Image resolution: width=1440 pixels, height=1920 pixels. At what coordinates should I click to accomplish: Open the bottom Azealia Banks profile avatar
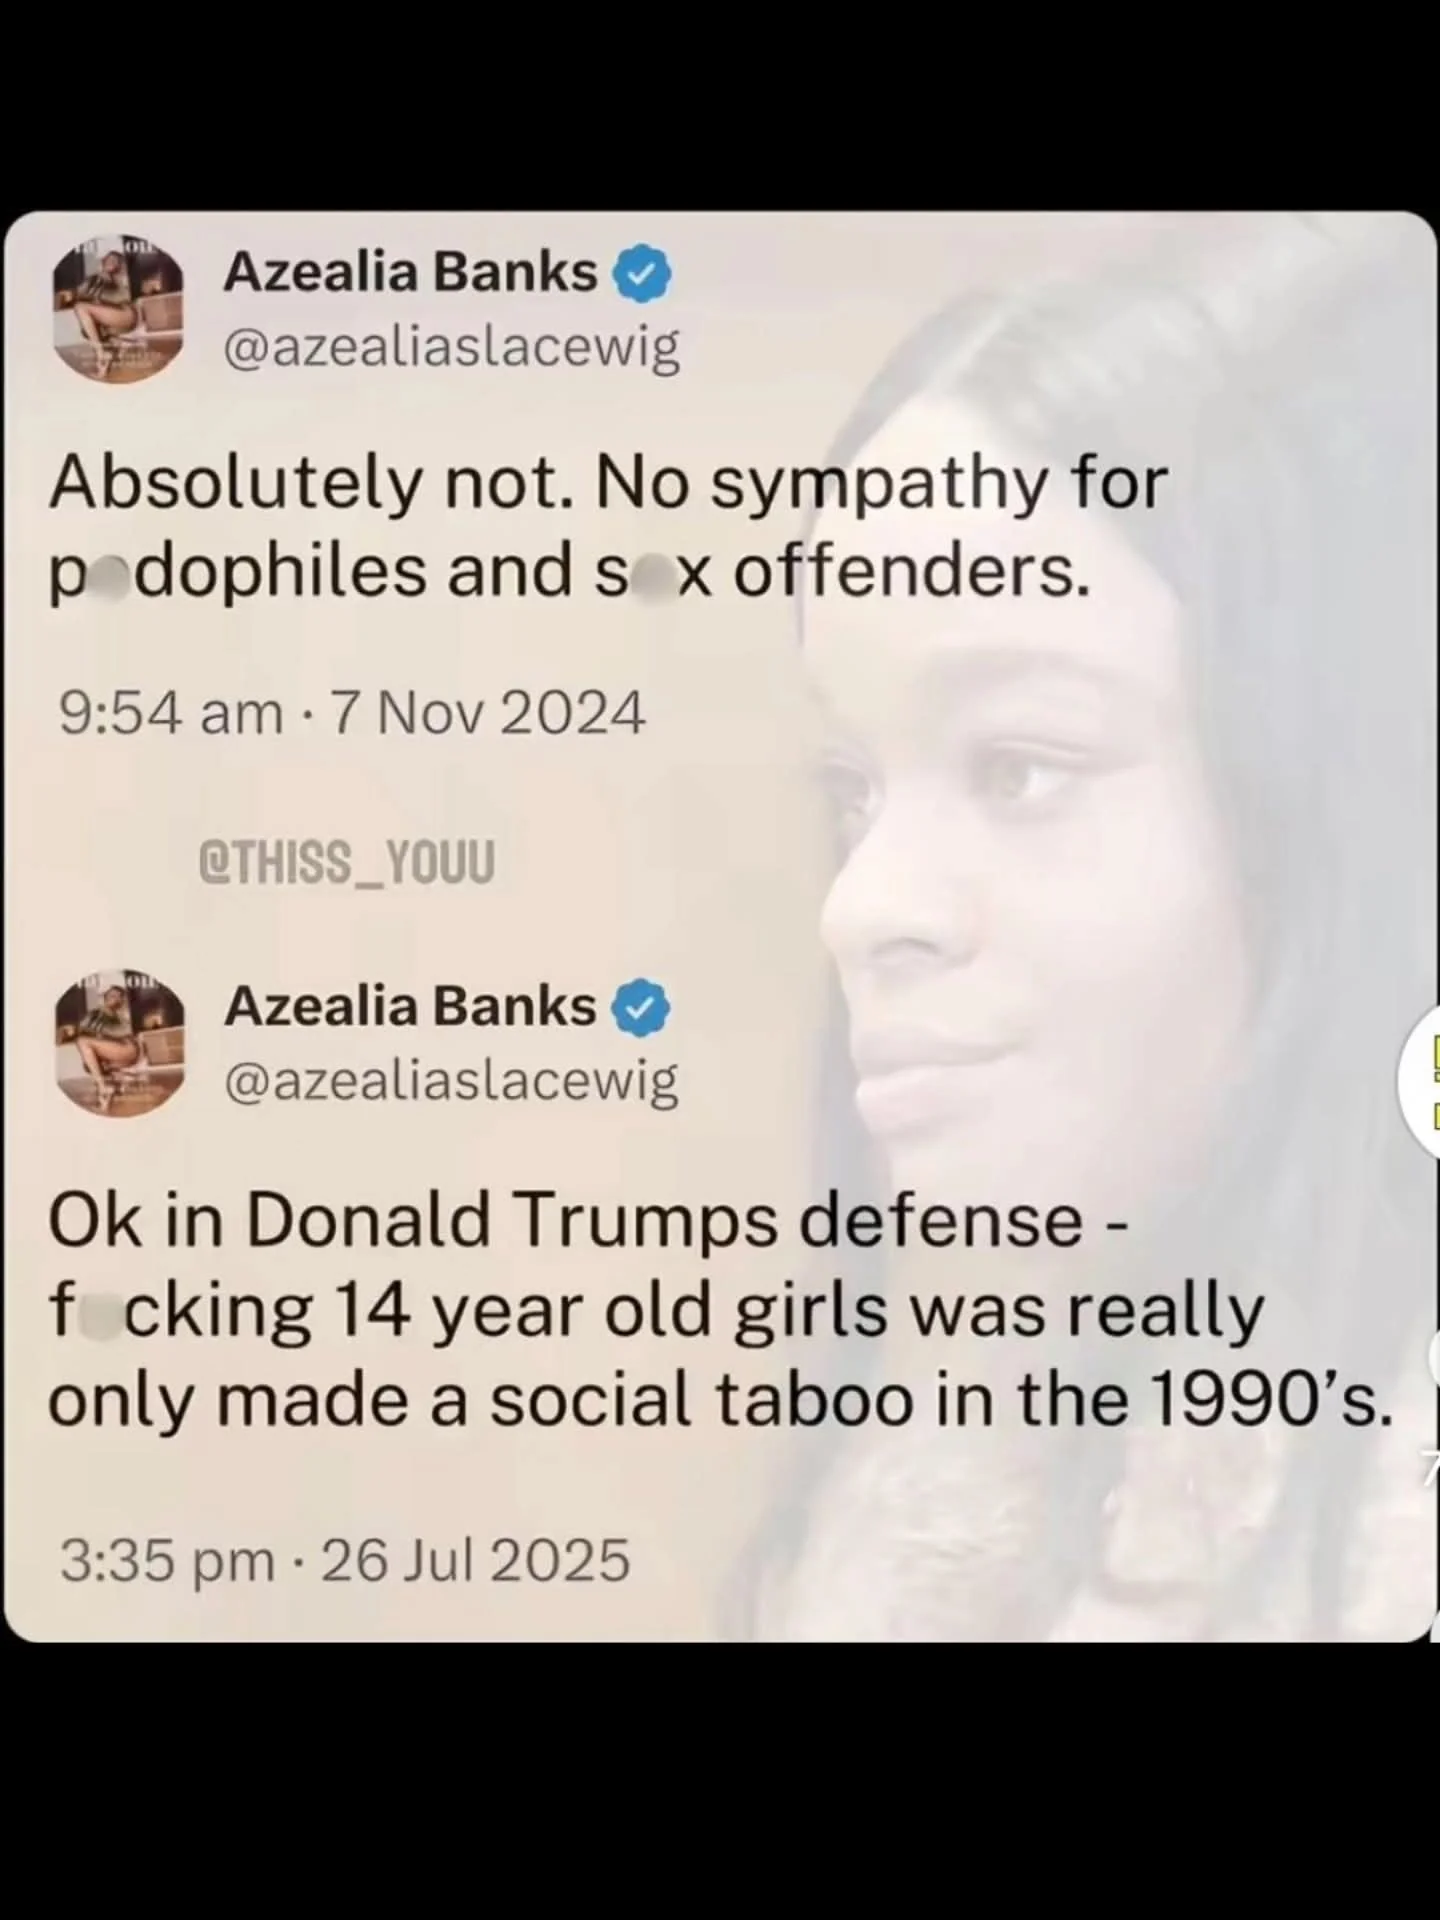118,1046
